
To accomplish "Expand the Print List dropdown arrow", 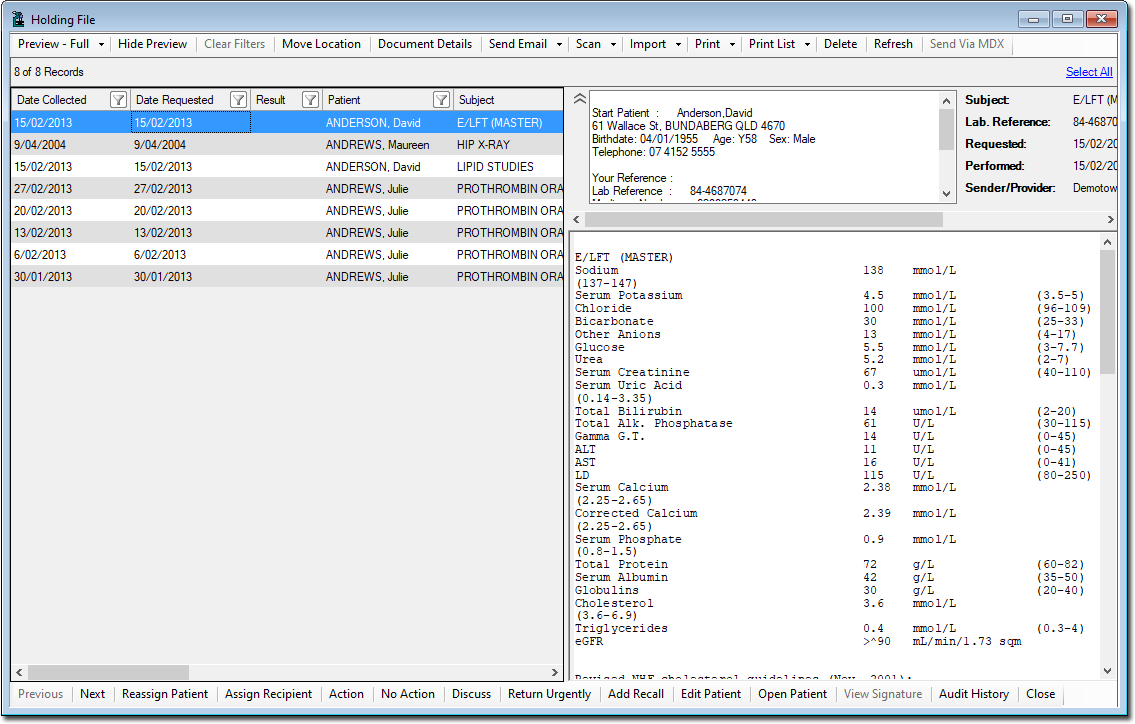I will click(807, 44).
